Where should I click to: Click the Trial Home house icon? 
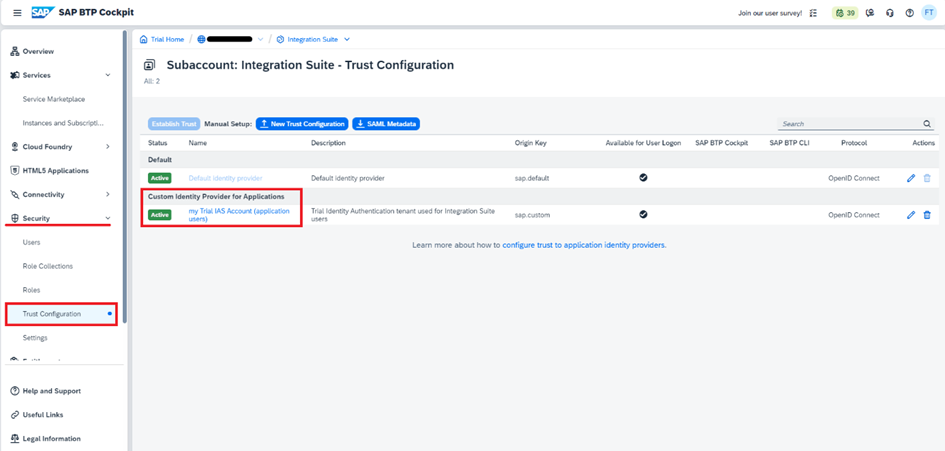click(143, 39)
